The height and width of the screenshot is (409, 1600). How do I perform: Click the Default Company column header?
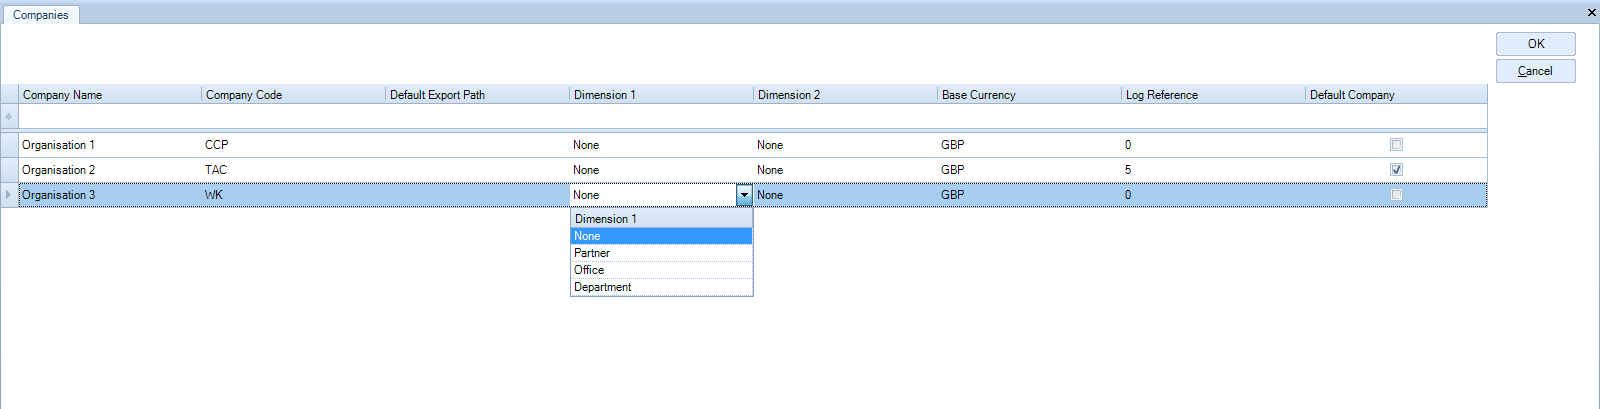click(x=1397, y=94)
